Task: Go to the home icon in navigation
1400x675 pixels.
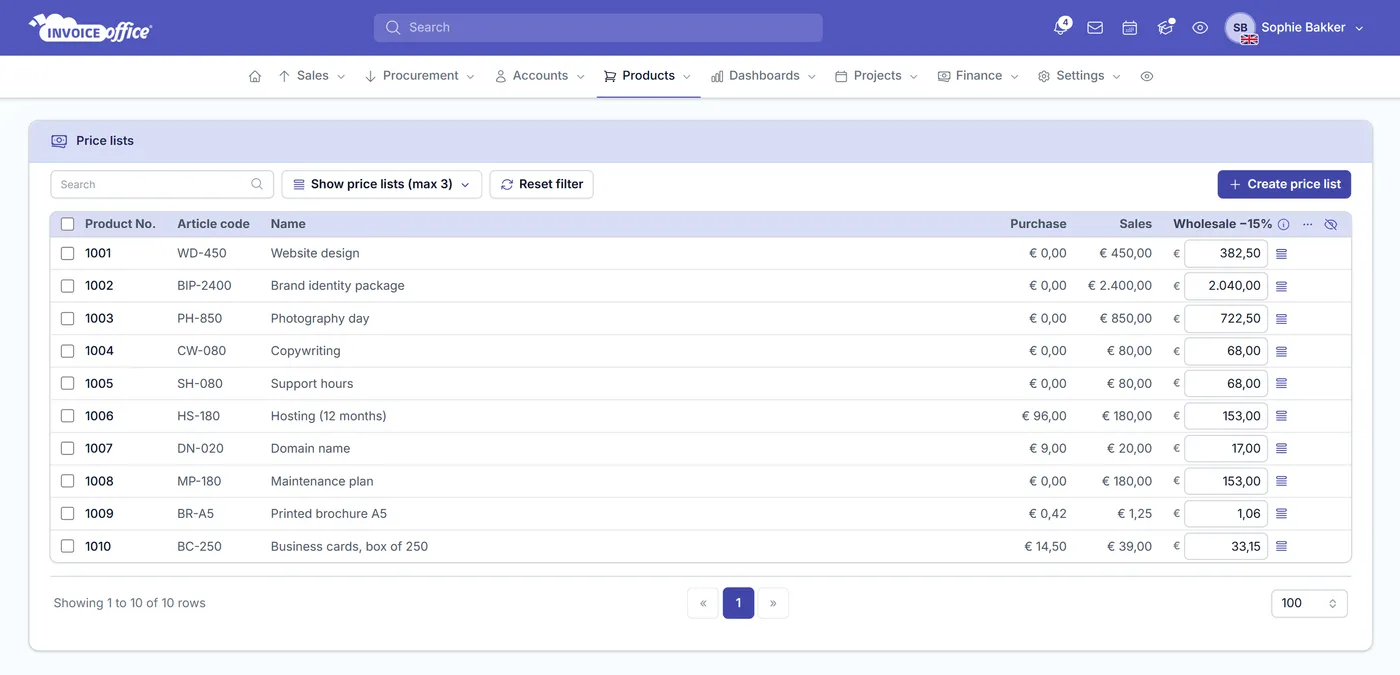Action: [x=255, y=76]
